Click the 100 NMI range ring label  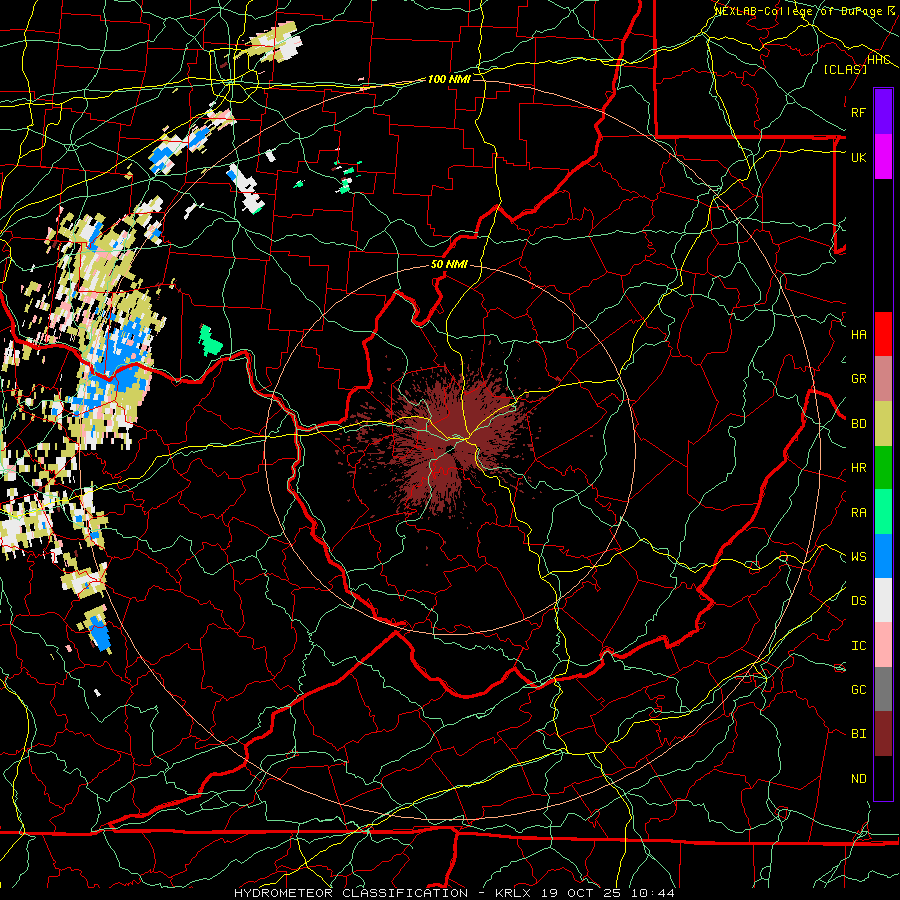[449, 79]
